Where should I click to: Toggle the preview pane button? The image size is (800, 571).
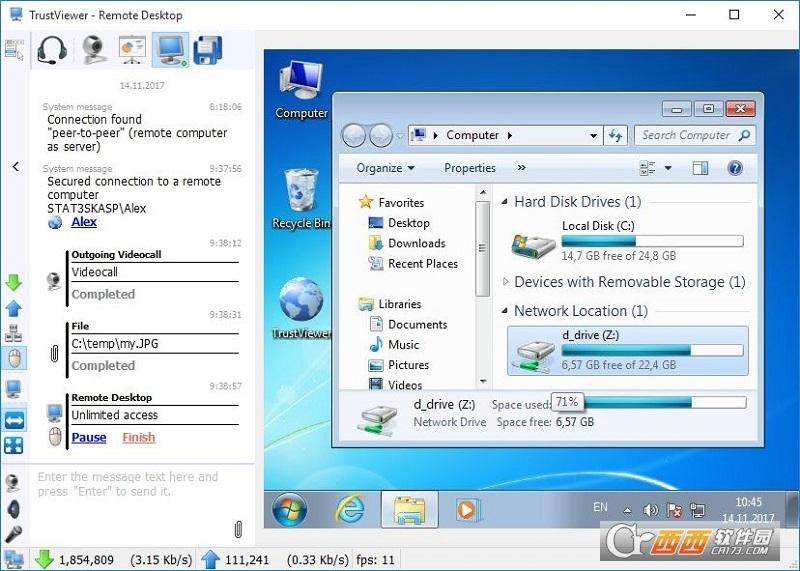[x=700, y=168]
